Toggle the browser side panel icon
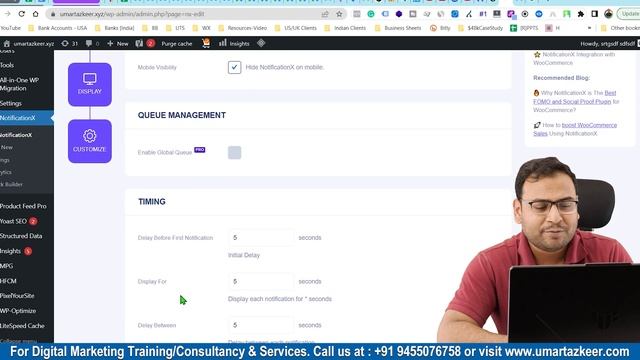The width and height of the screenshot is (640, 360). [594, 14]
